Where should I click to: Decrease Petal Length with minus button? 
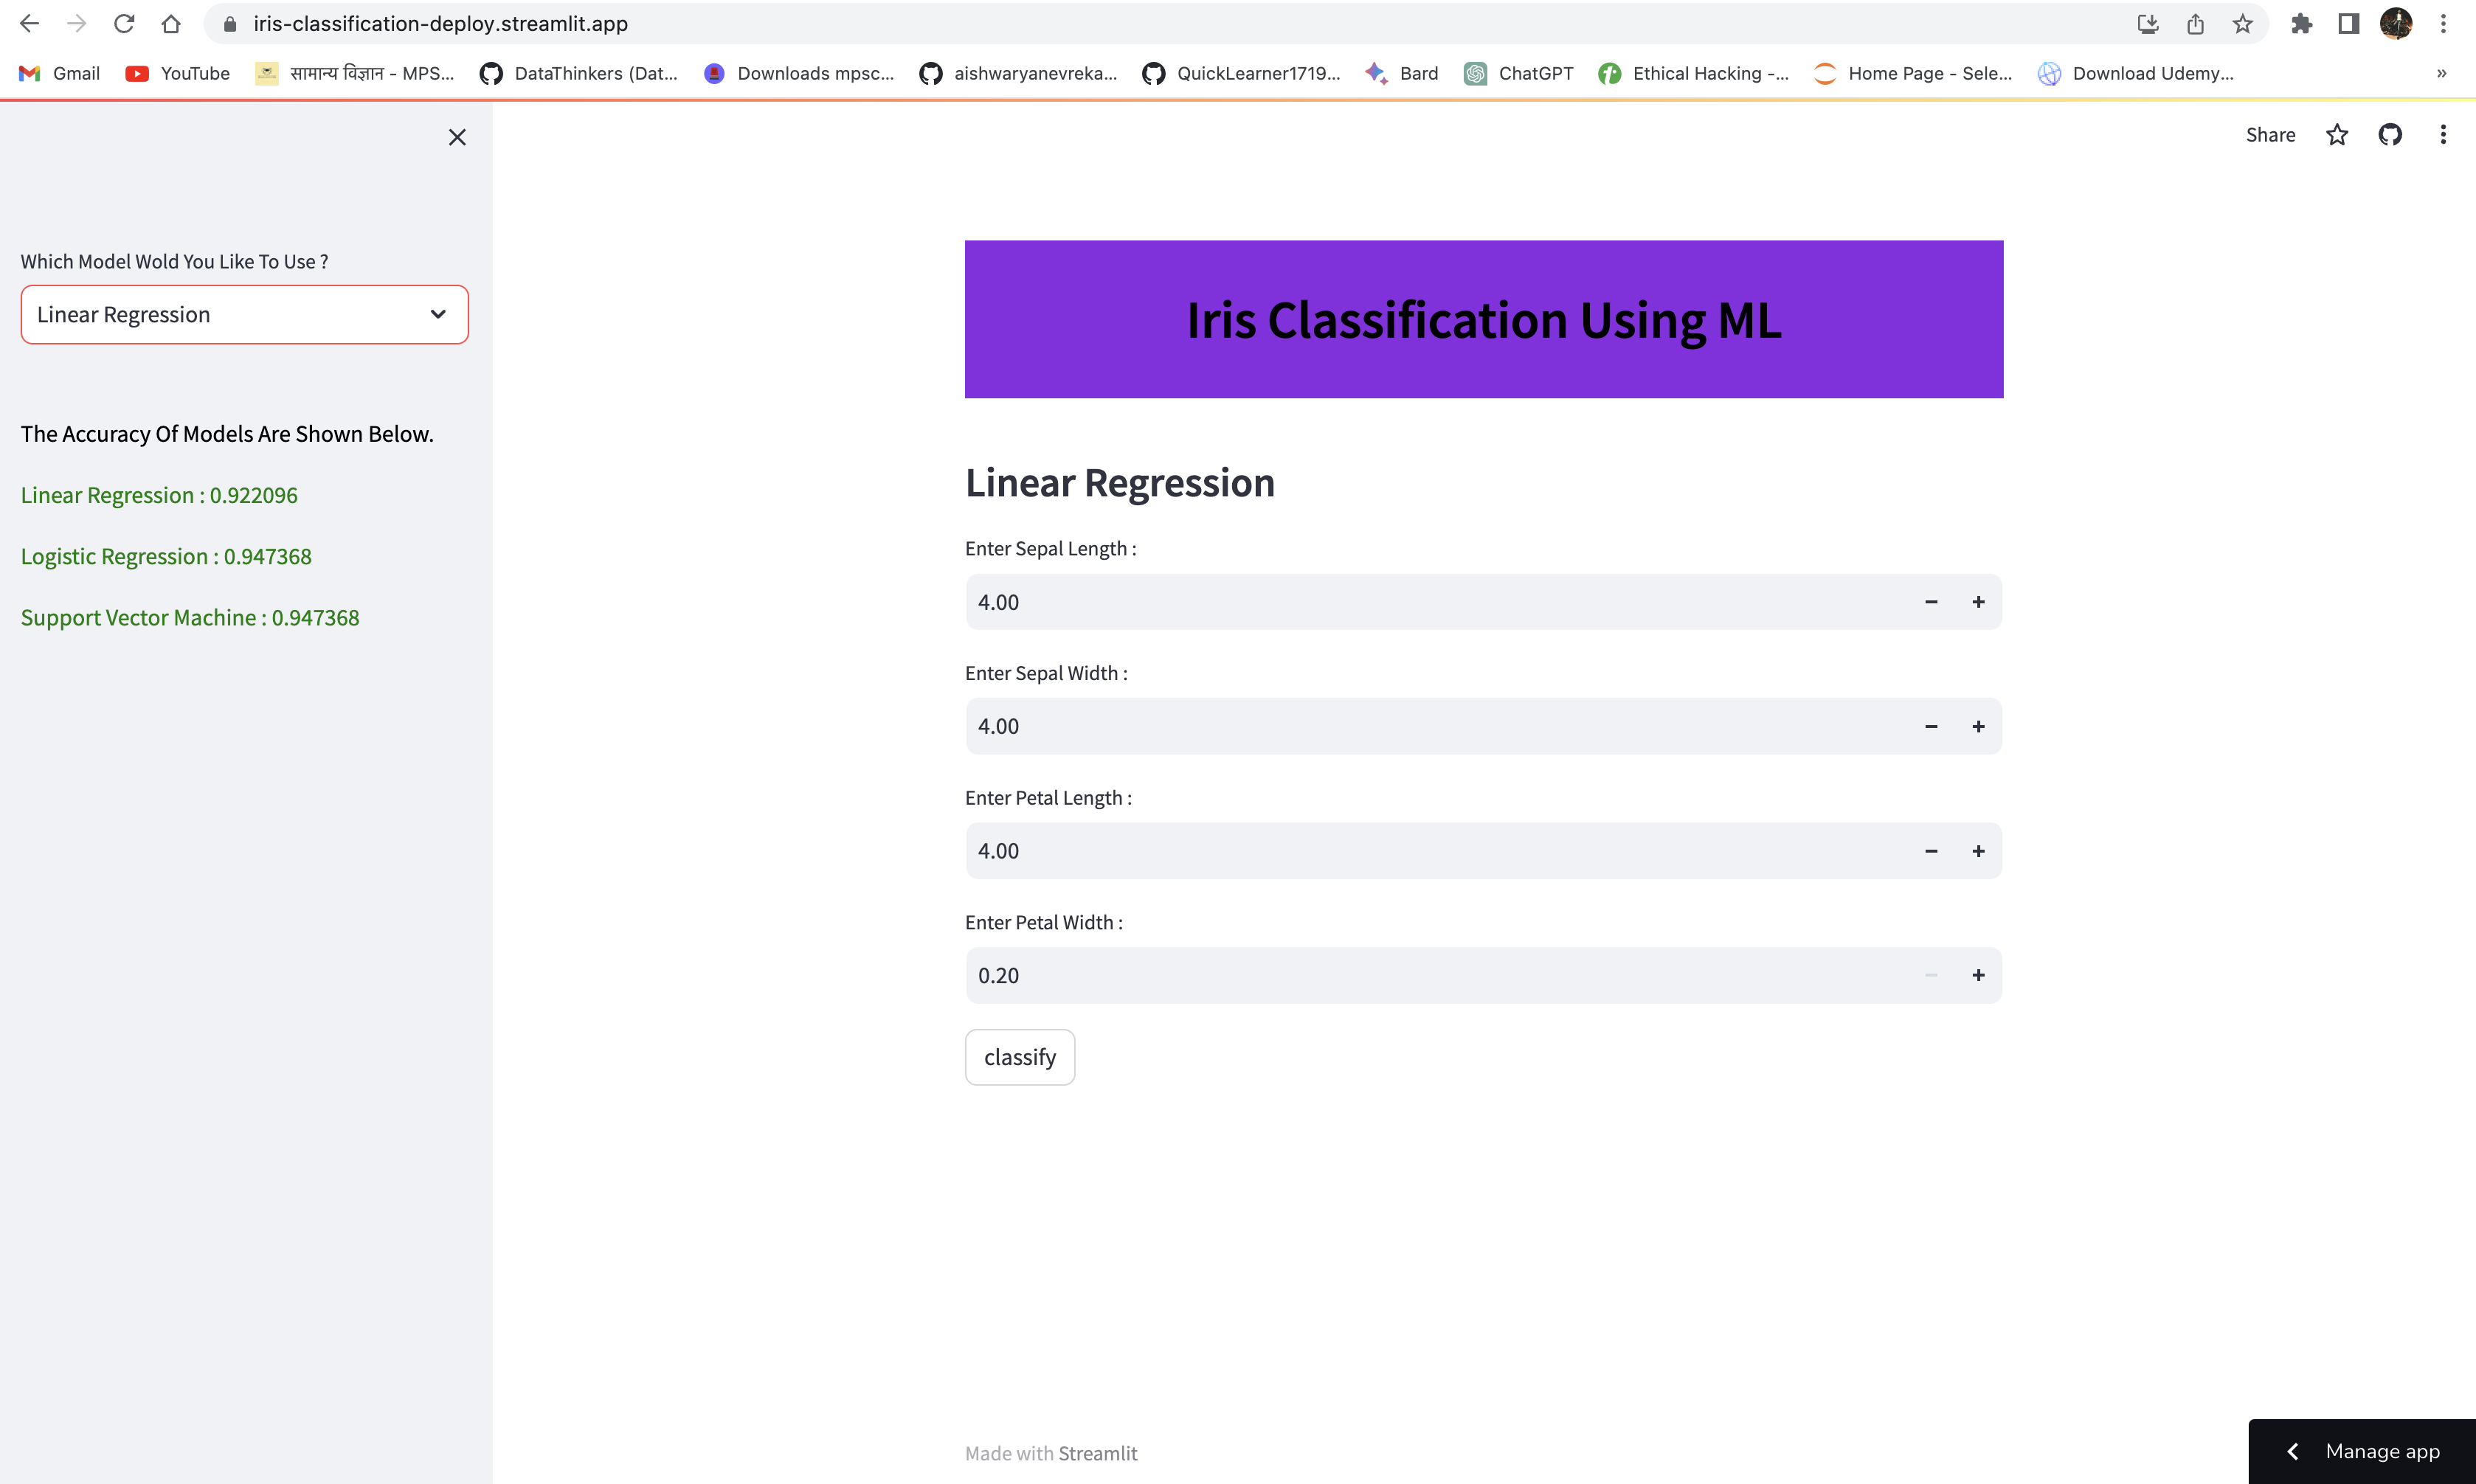point(1931,851)
